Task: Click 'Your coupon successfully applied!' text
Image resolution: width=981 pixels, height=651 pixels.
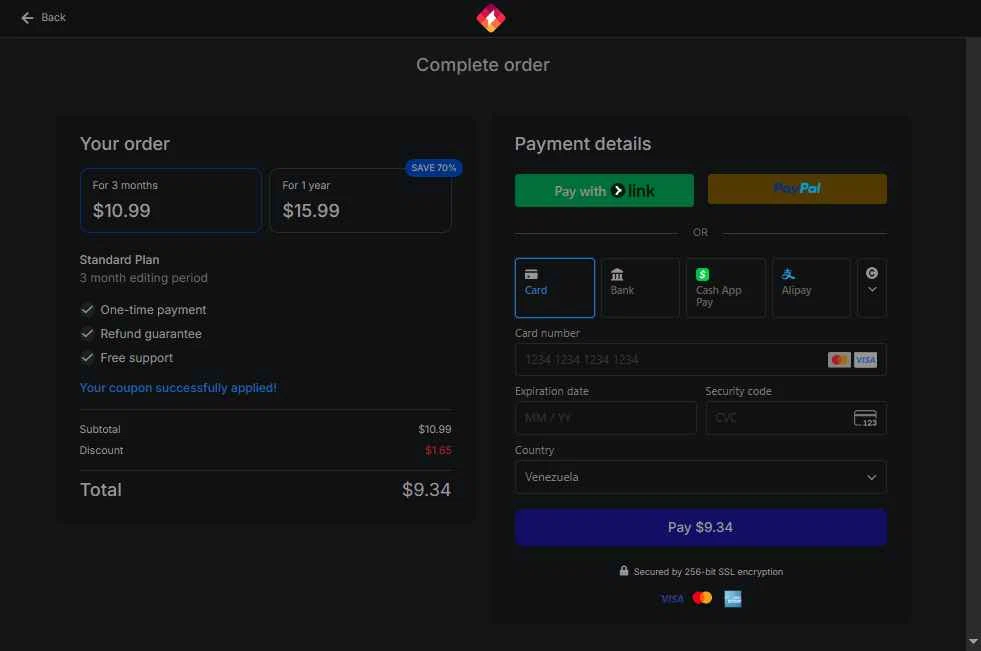Action: pos(178,388)
